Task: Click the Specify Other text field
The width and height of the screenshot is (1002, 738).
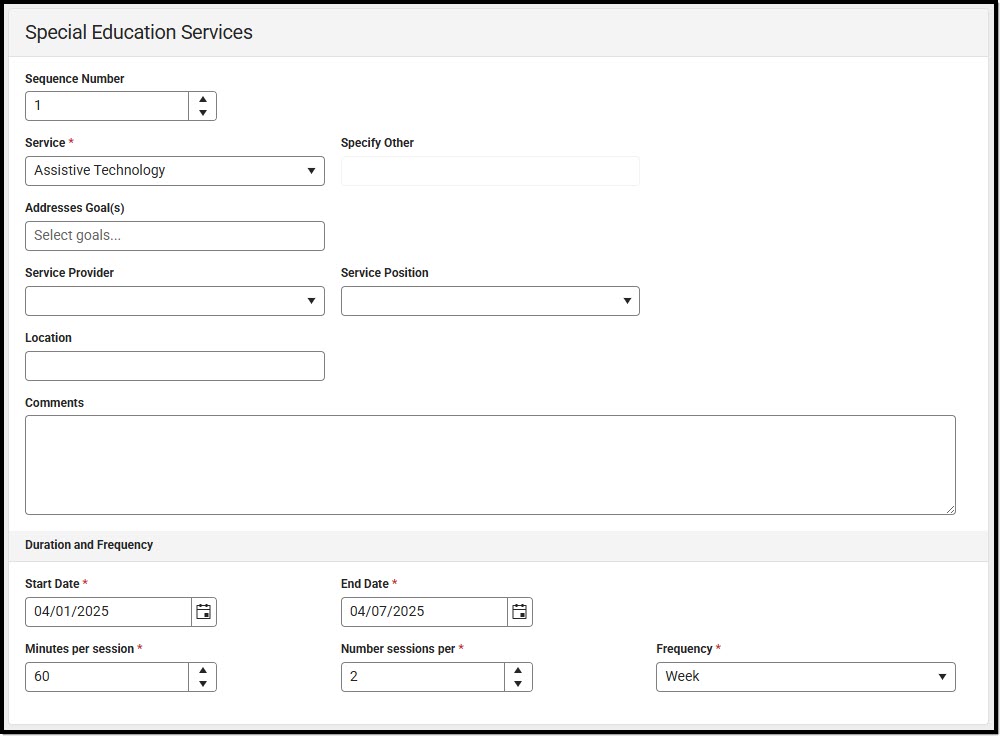Action: tap(490, 171)
